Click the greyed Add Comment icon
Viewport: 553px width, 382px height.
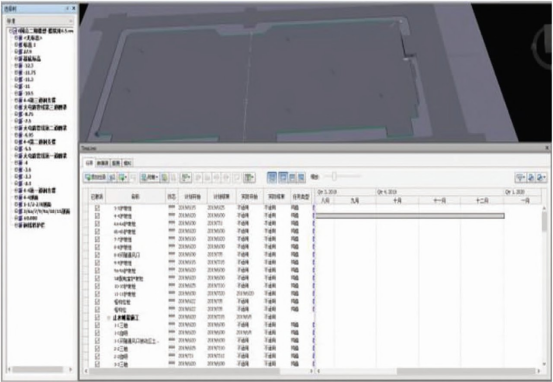tap(237, 177)
